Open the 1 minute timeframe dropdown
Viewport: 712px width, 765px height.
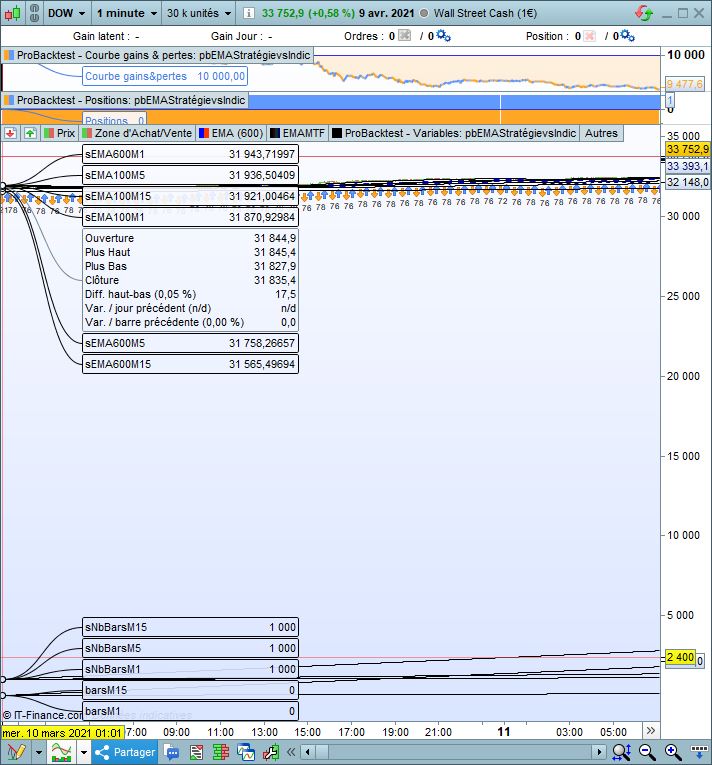[x=126, y=13]
